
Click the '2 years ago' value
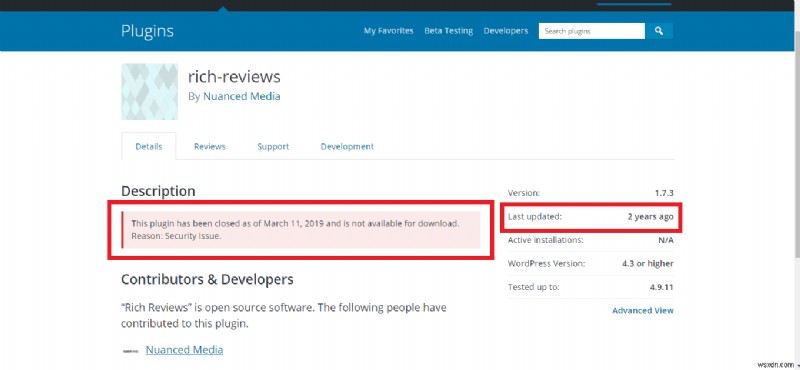coord(651,216)
